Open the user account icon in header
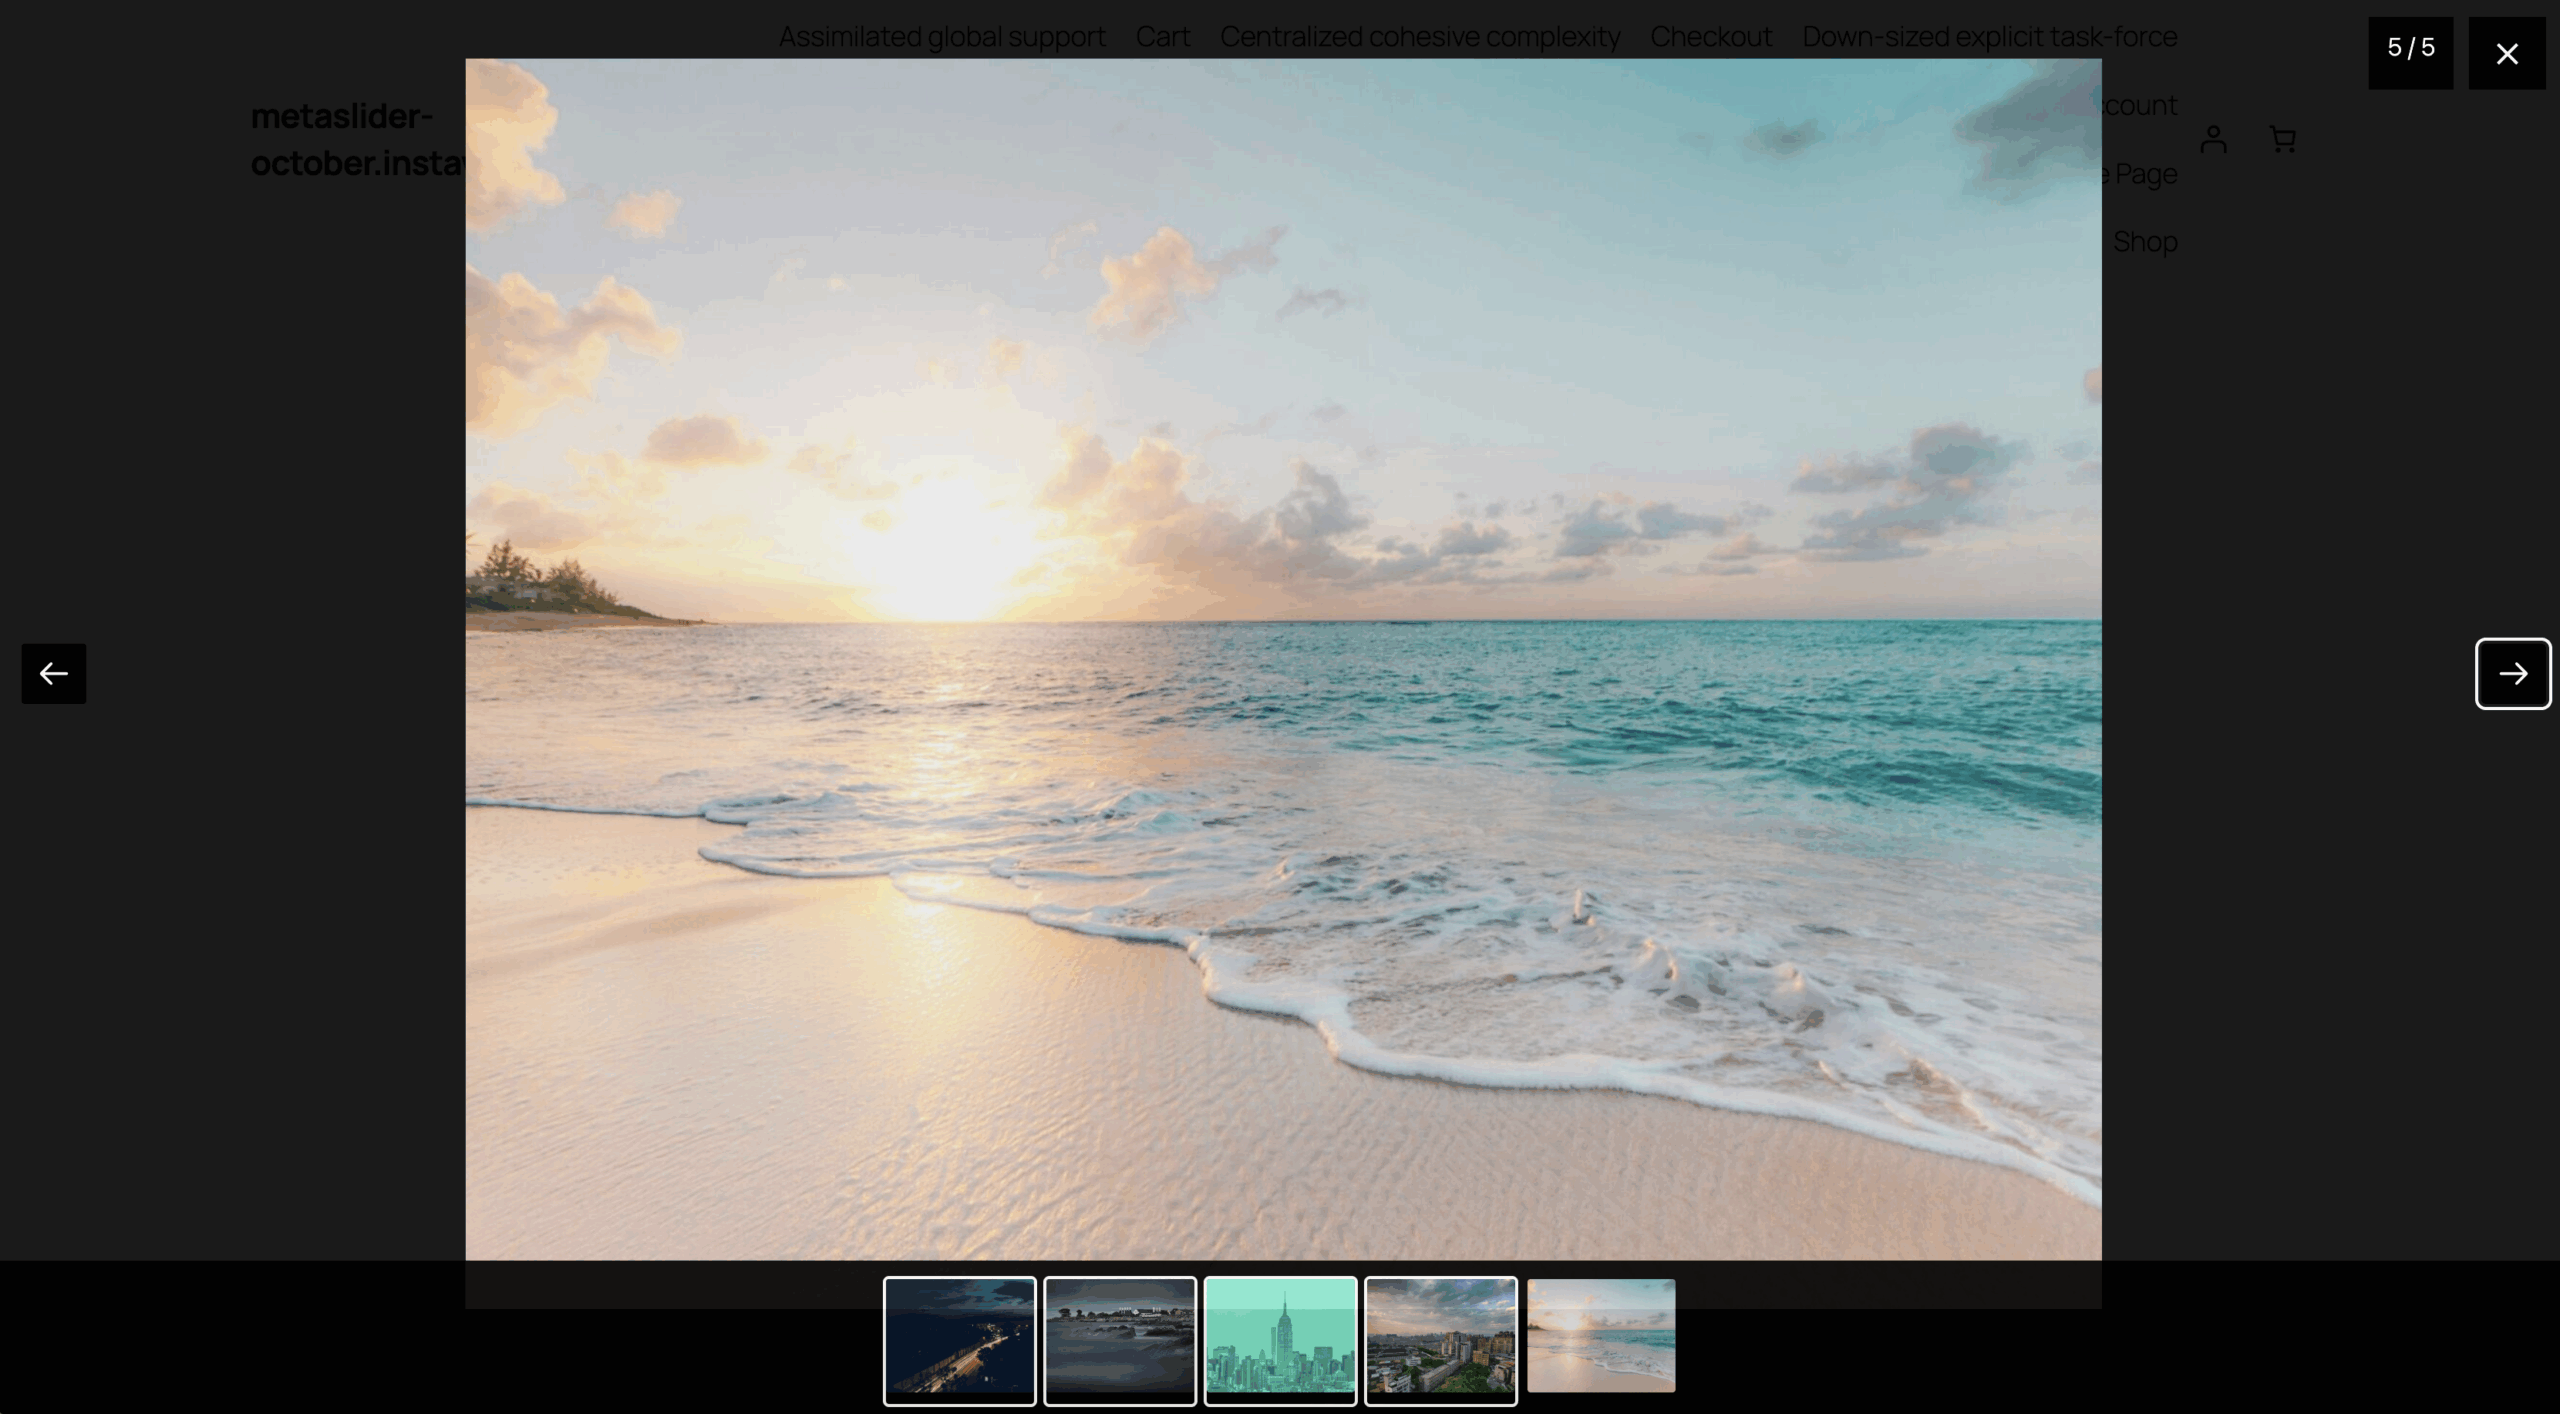Viewport: 2560px width, 1414px height. [x=2213, y=139]
